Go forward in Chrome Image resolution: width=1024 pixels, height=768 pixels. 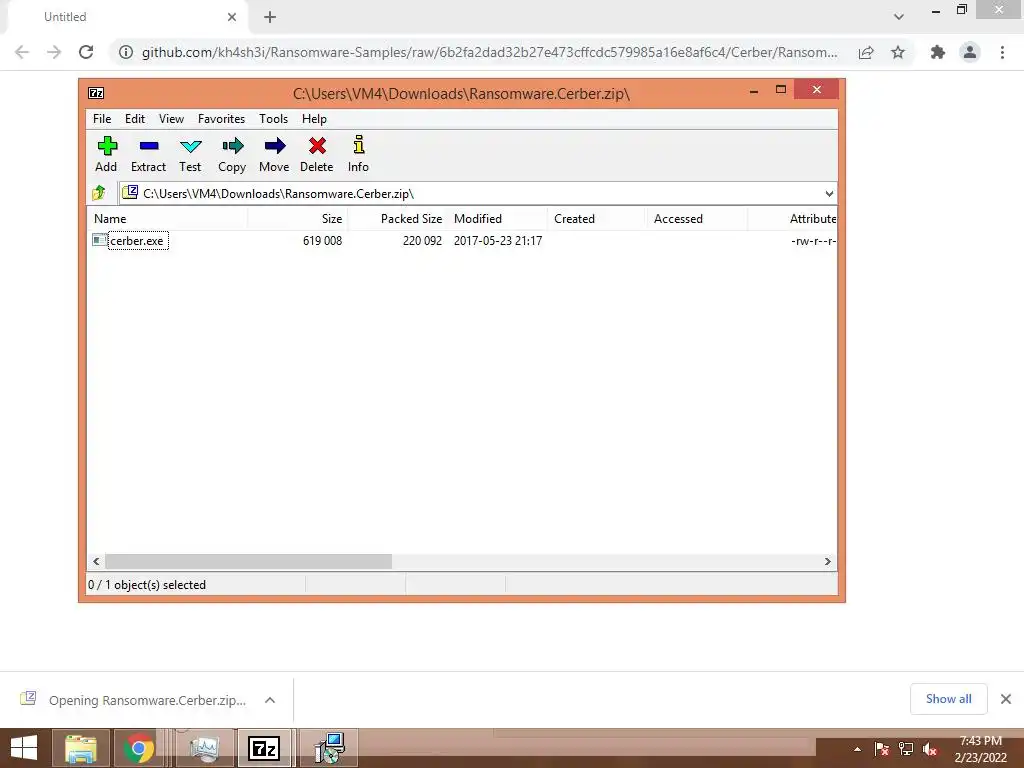point(54,52)
